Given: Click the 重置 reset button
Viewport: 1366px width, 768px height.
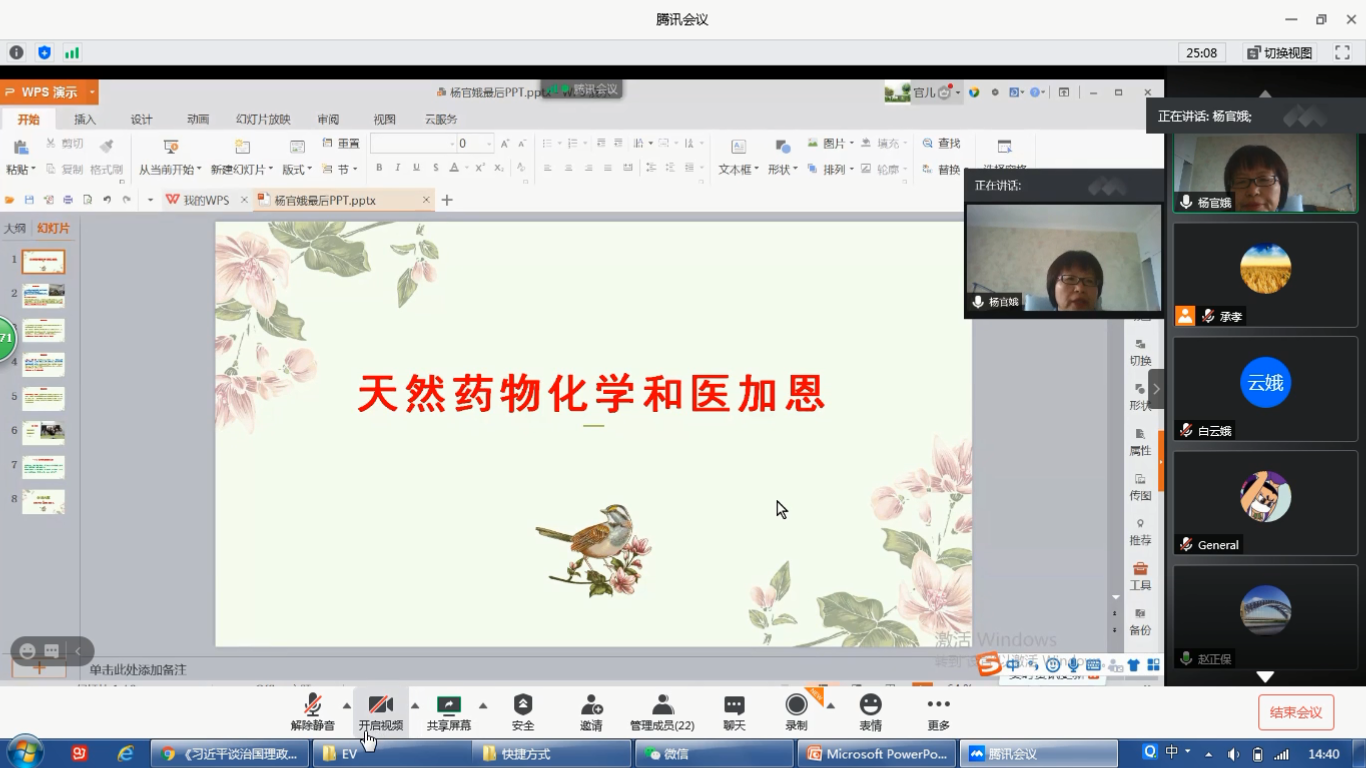Looking at the screenshot, I should pos(341,144).
